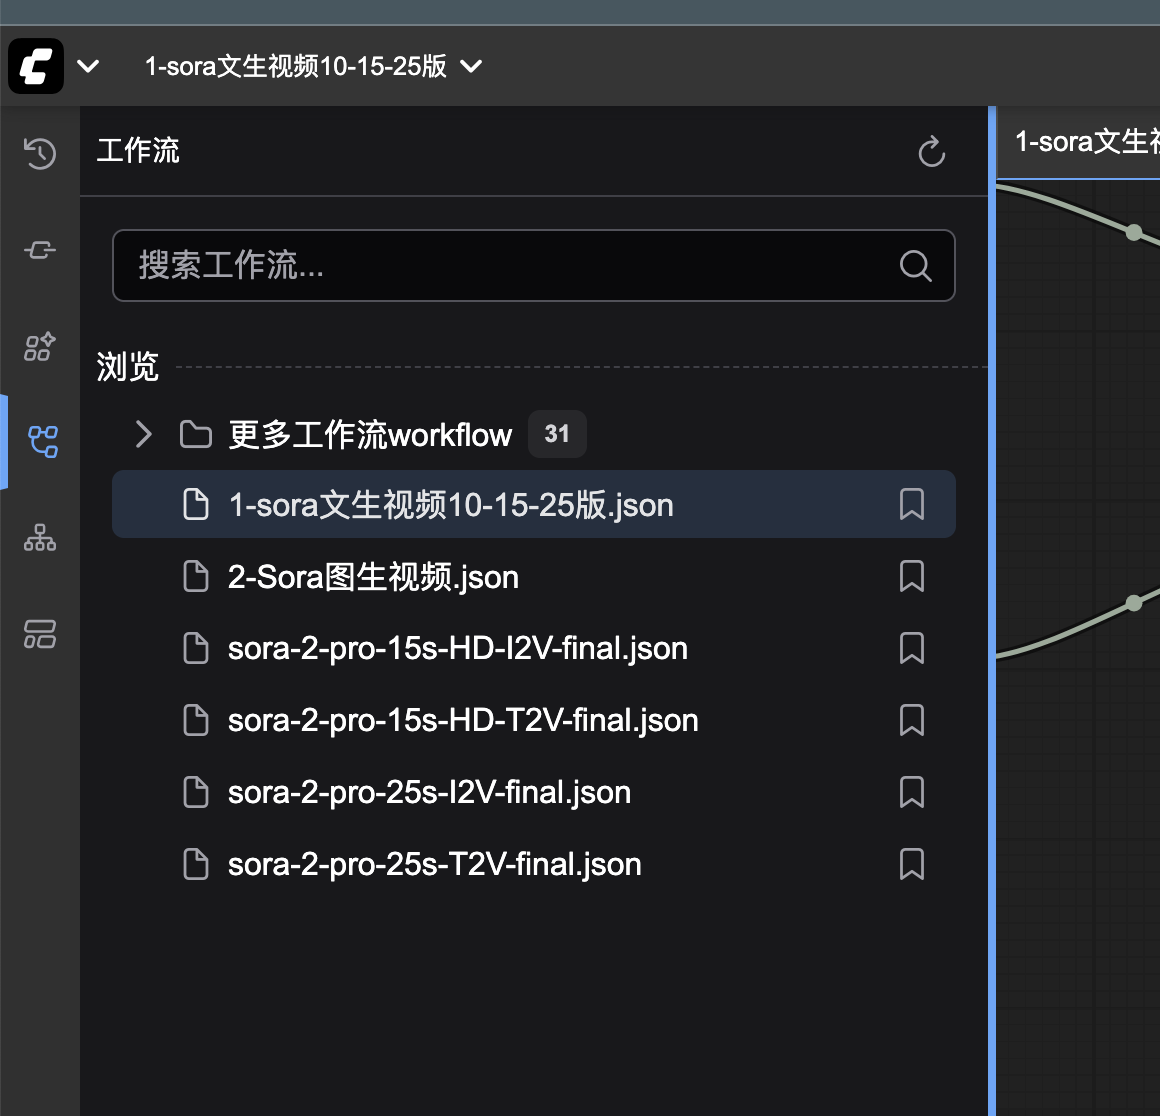Open dropdown arrow next to ComfyUI logo
1160x1116 pixels.
coord(88,66)
